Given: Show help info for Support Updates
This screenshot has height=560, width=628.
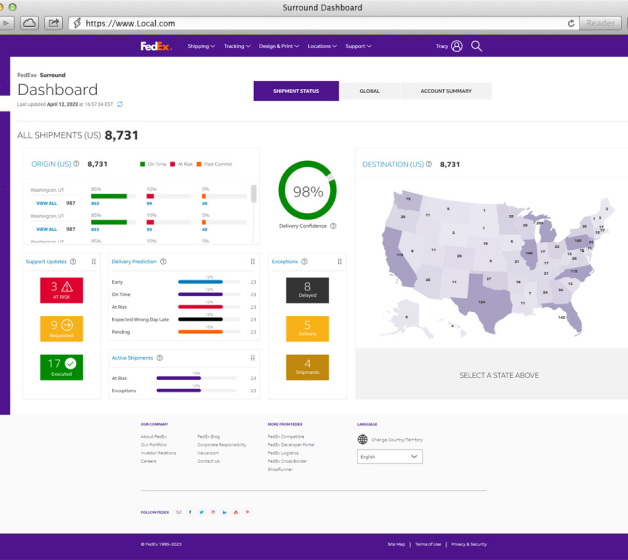Looking at the screenshot, I should pos(73,262).
